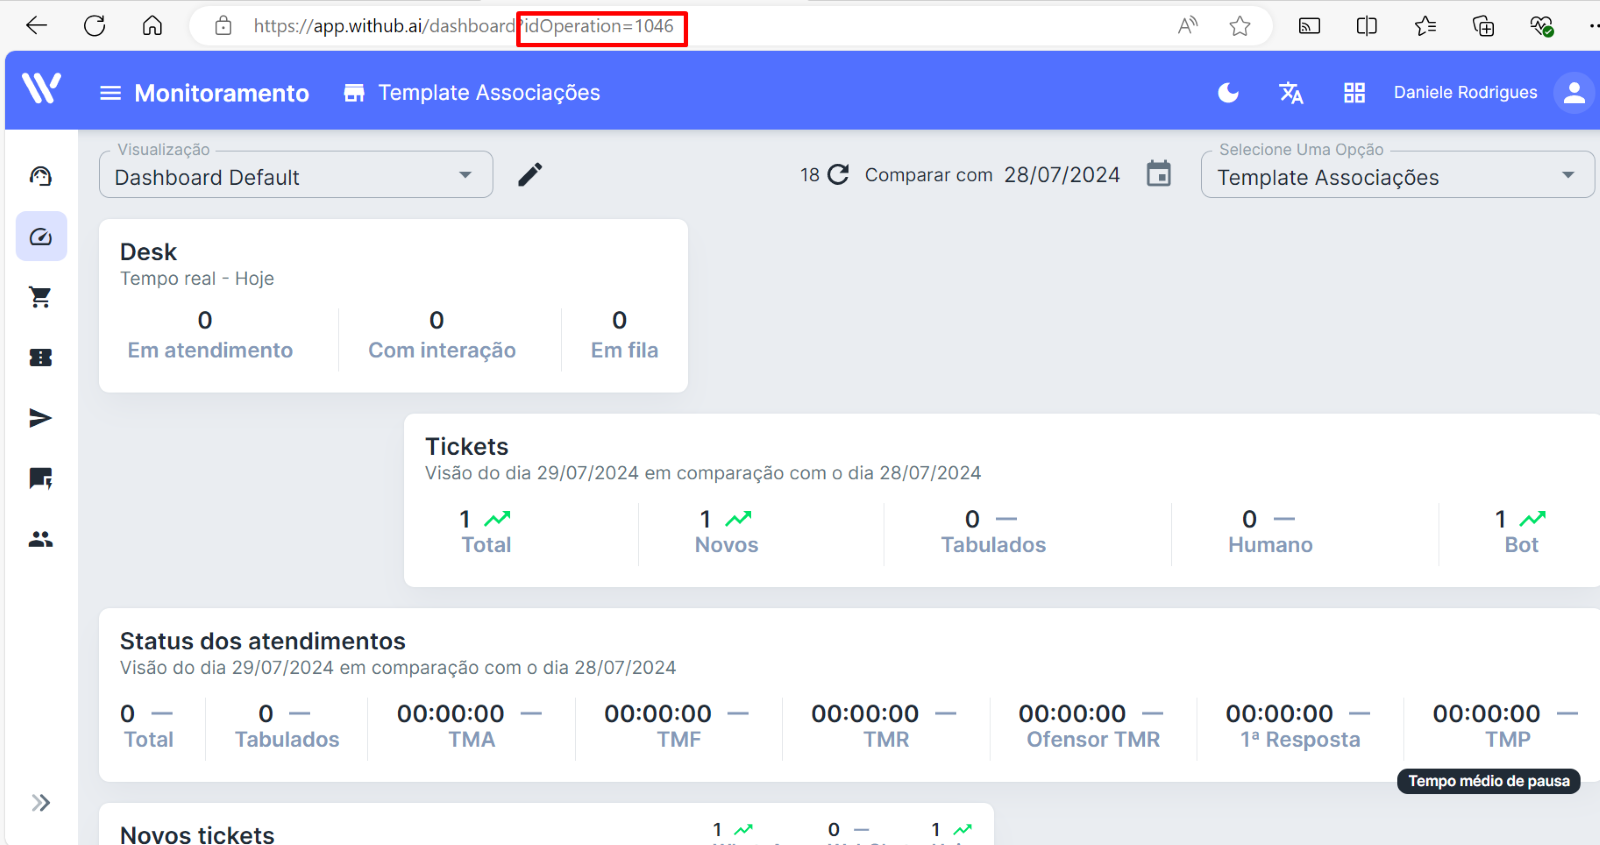Open the ticket icon in sidebar
The image size is (1600, 845).
pyautogui.click(x=41, y=358)
